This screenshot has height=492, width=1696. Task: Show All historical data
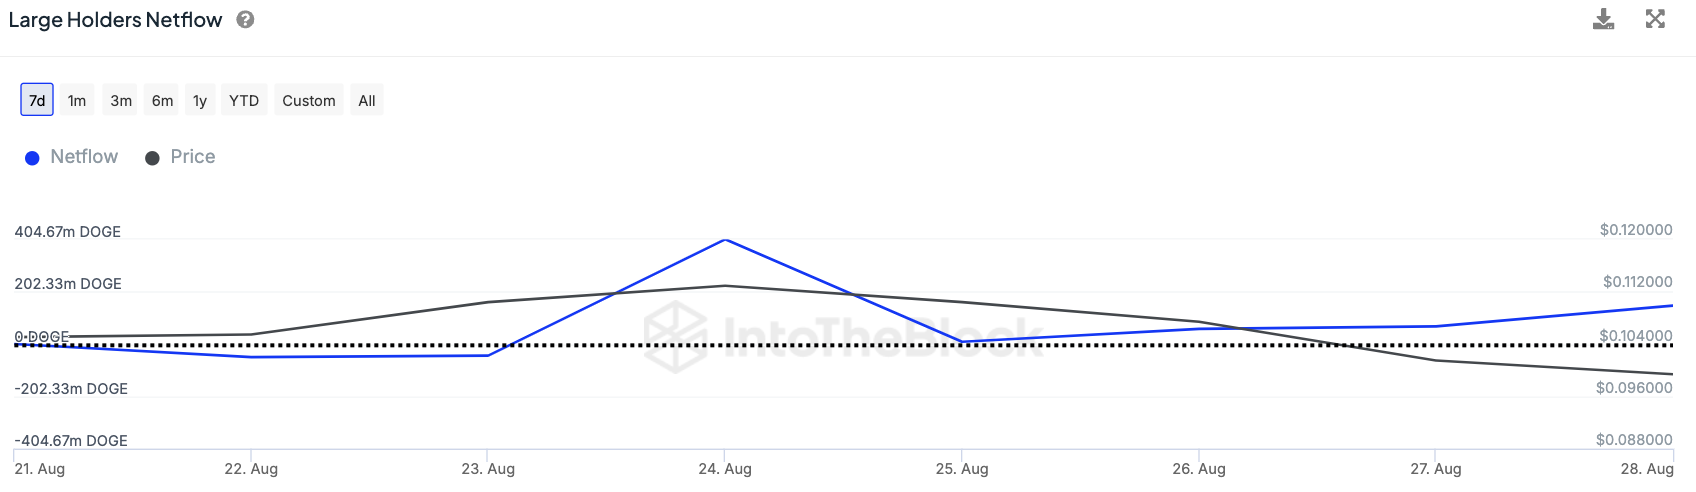tap(367, 100)
